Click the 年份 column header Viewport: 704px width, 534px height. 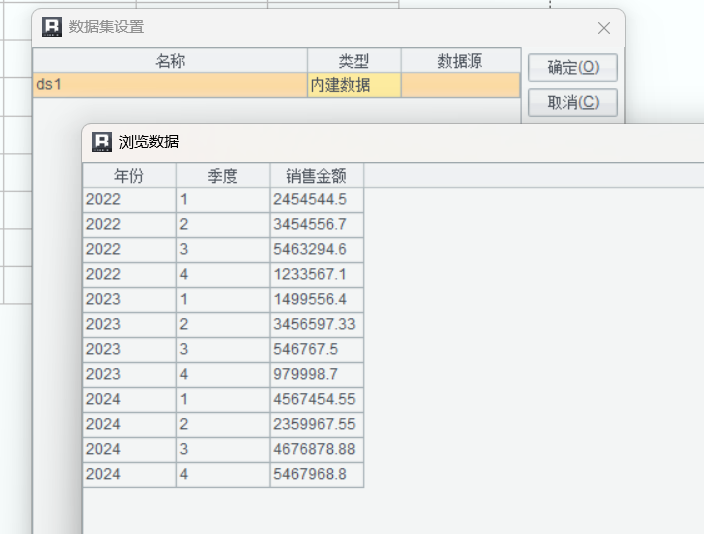click(x=129, y=176)
